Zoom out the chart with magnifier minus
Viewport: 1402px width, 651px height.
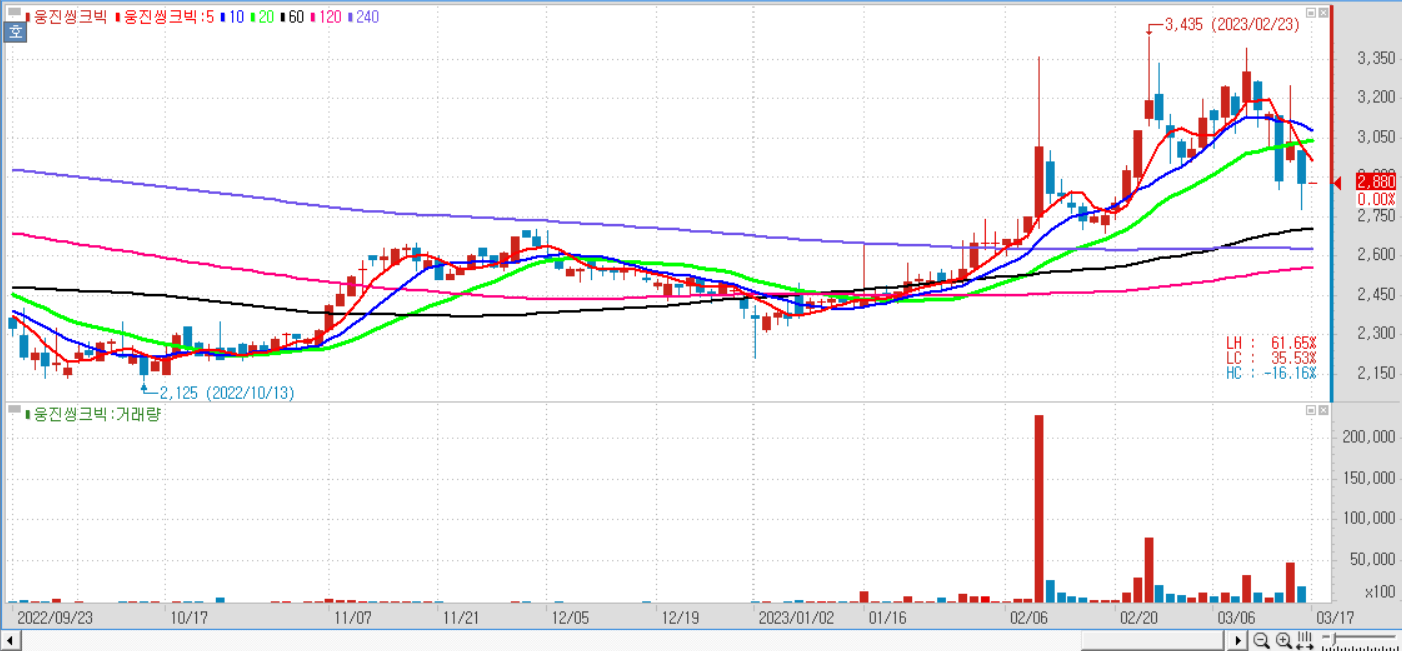click(x=1262, y=640)
